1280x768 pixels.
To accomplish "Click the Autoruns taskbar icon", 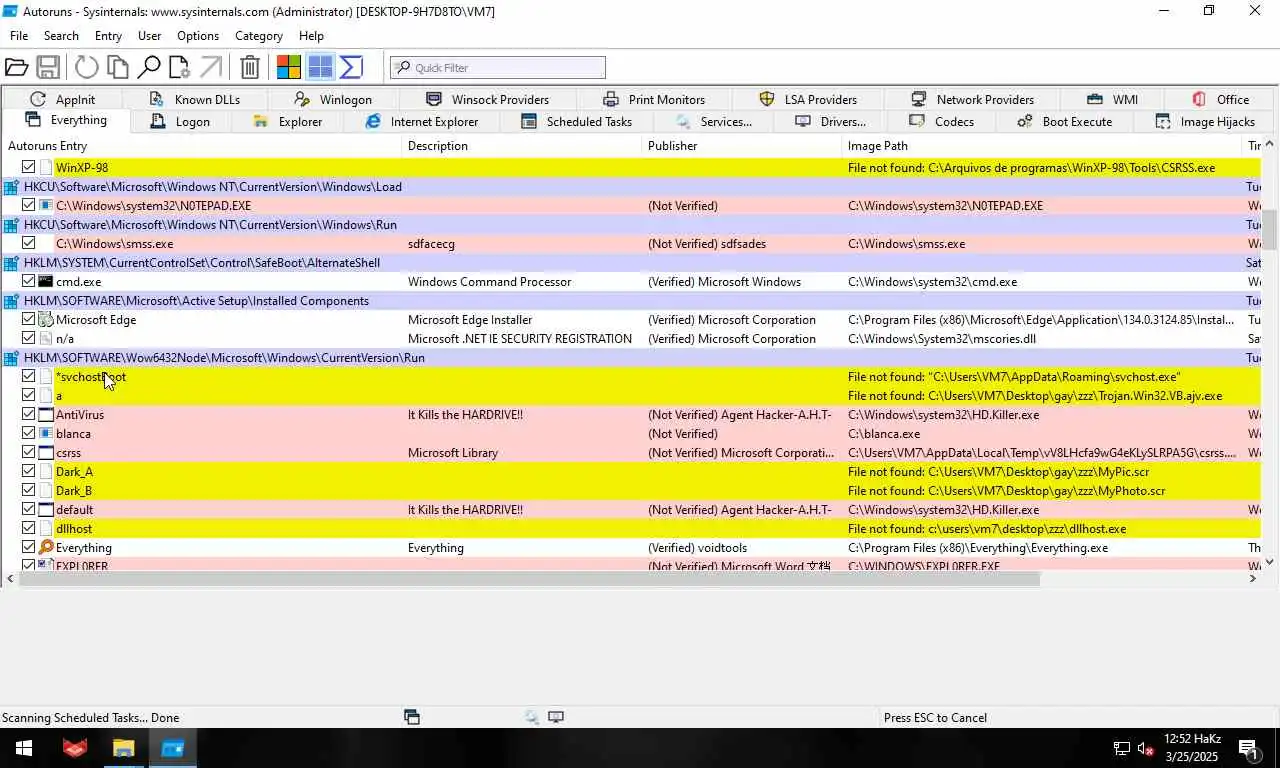I will point(173,748).
